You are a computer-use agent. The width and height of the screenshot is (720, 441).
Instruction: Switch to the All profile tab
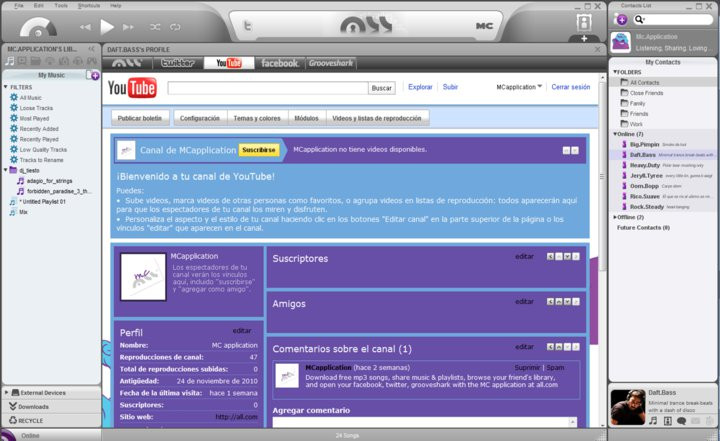pos(127,63)
